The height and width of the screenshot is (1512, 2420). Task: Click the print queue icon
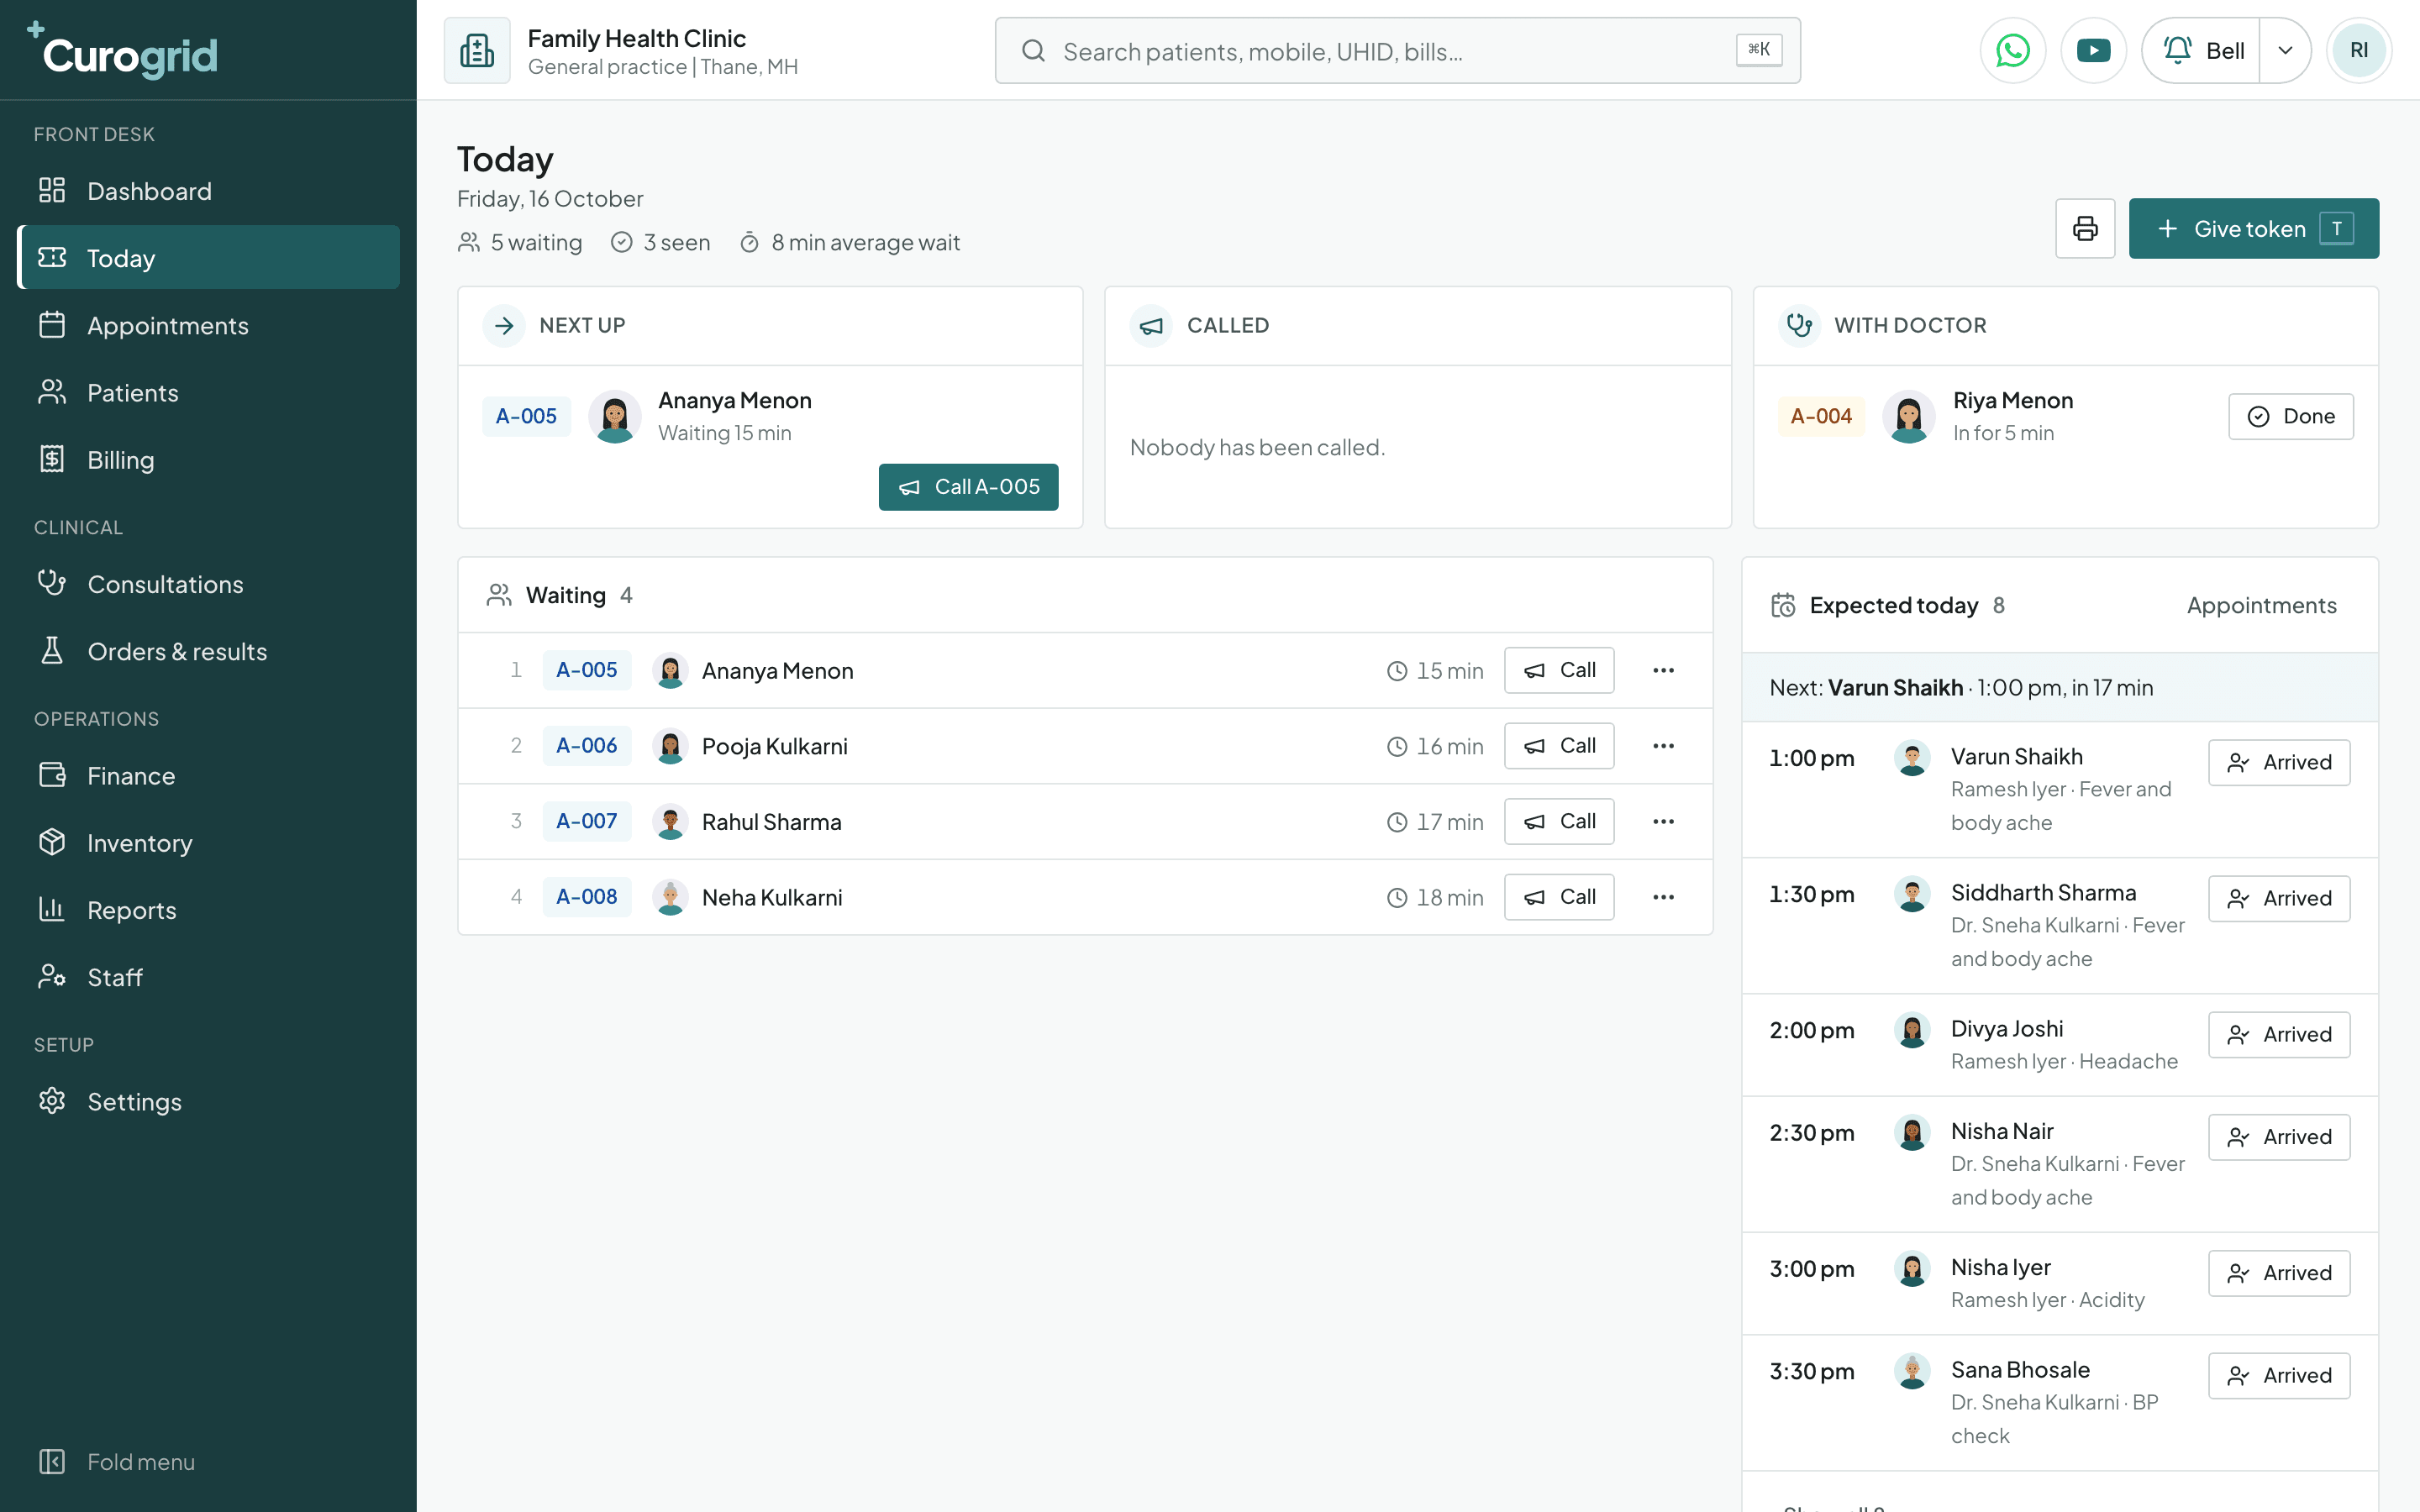click(x=2085, y=228)
